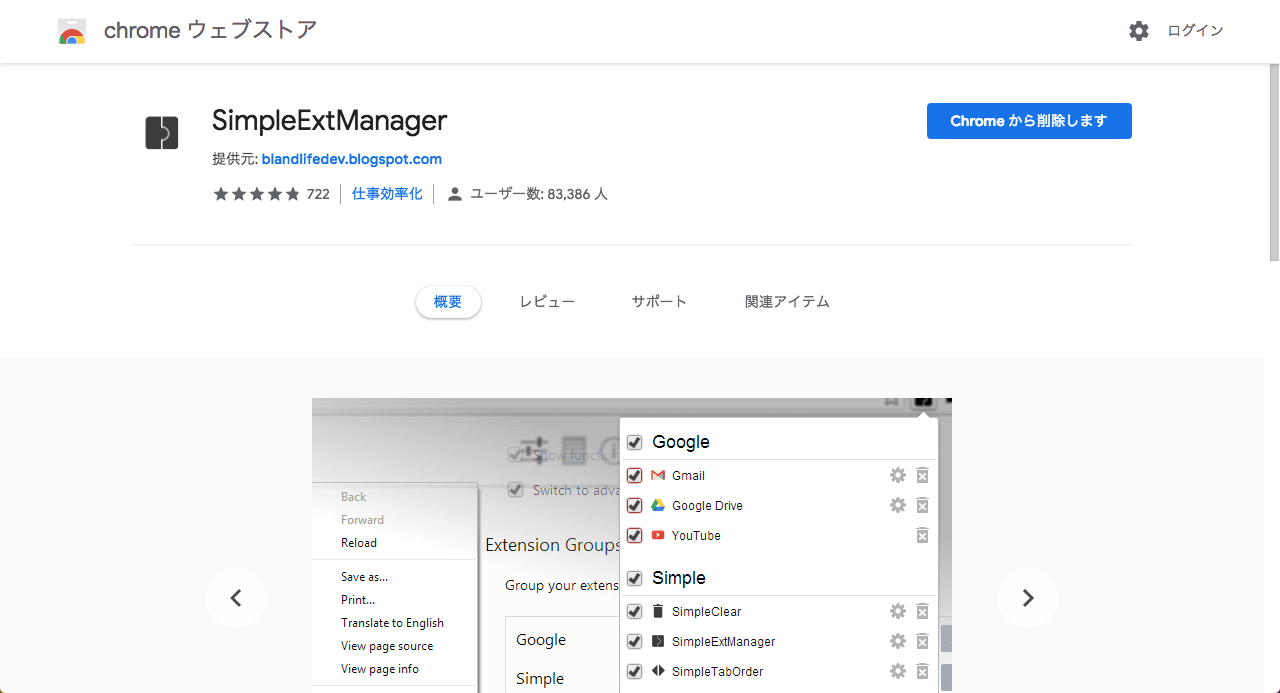Show the next screenshot with right arrow
The height and width of the screenshot is (693, 1280).
click(x=1028, y=598)
